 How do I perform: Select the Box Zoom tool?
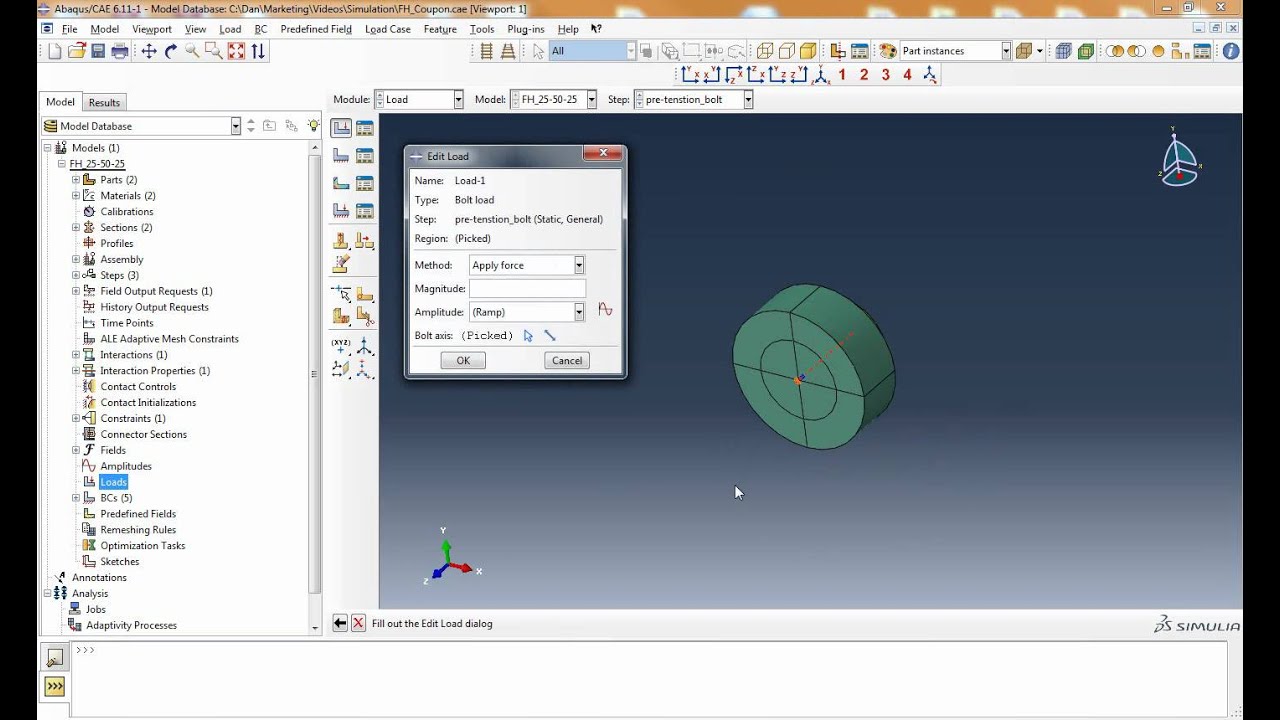(214, 51)
